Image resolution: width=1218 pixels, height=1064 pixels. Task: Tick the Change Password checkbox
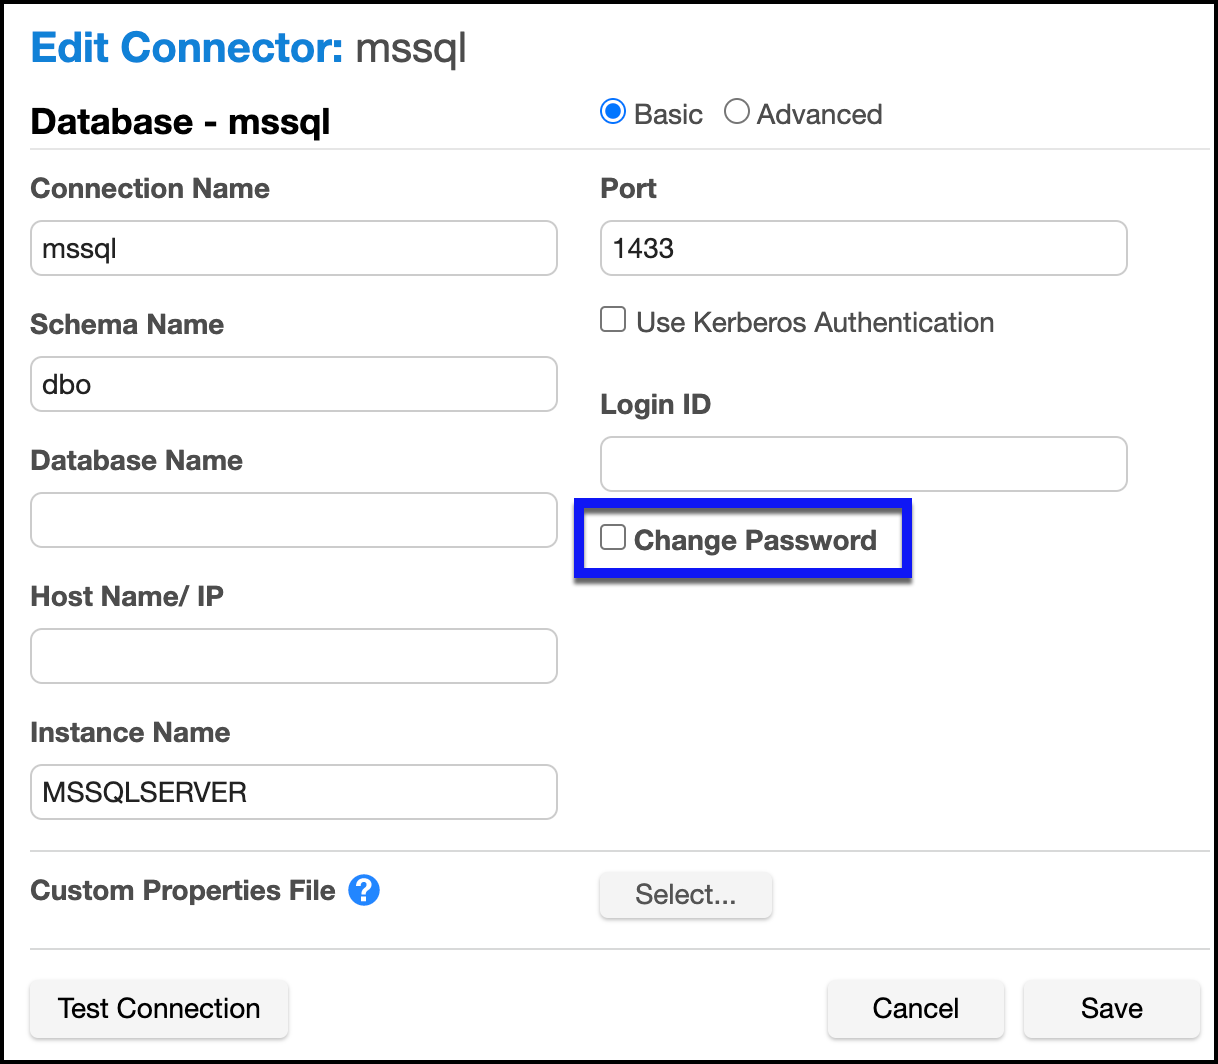(613, 538)
